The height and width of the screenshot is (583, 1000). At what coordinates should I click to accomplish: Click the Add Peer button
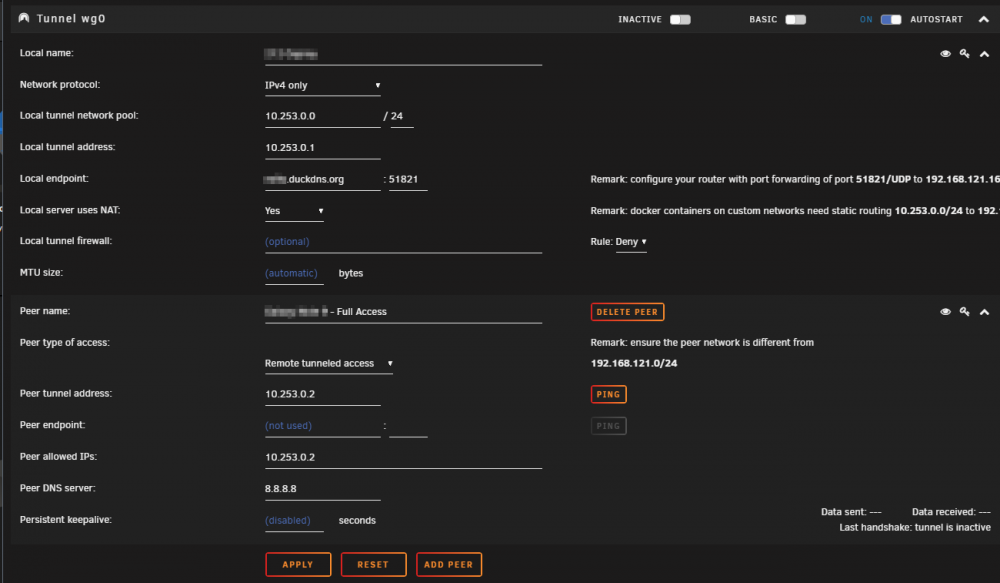click(x=448, y=565)
